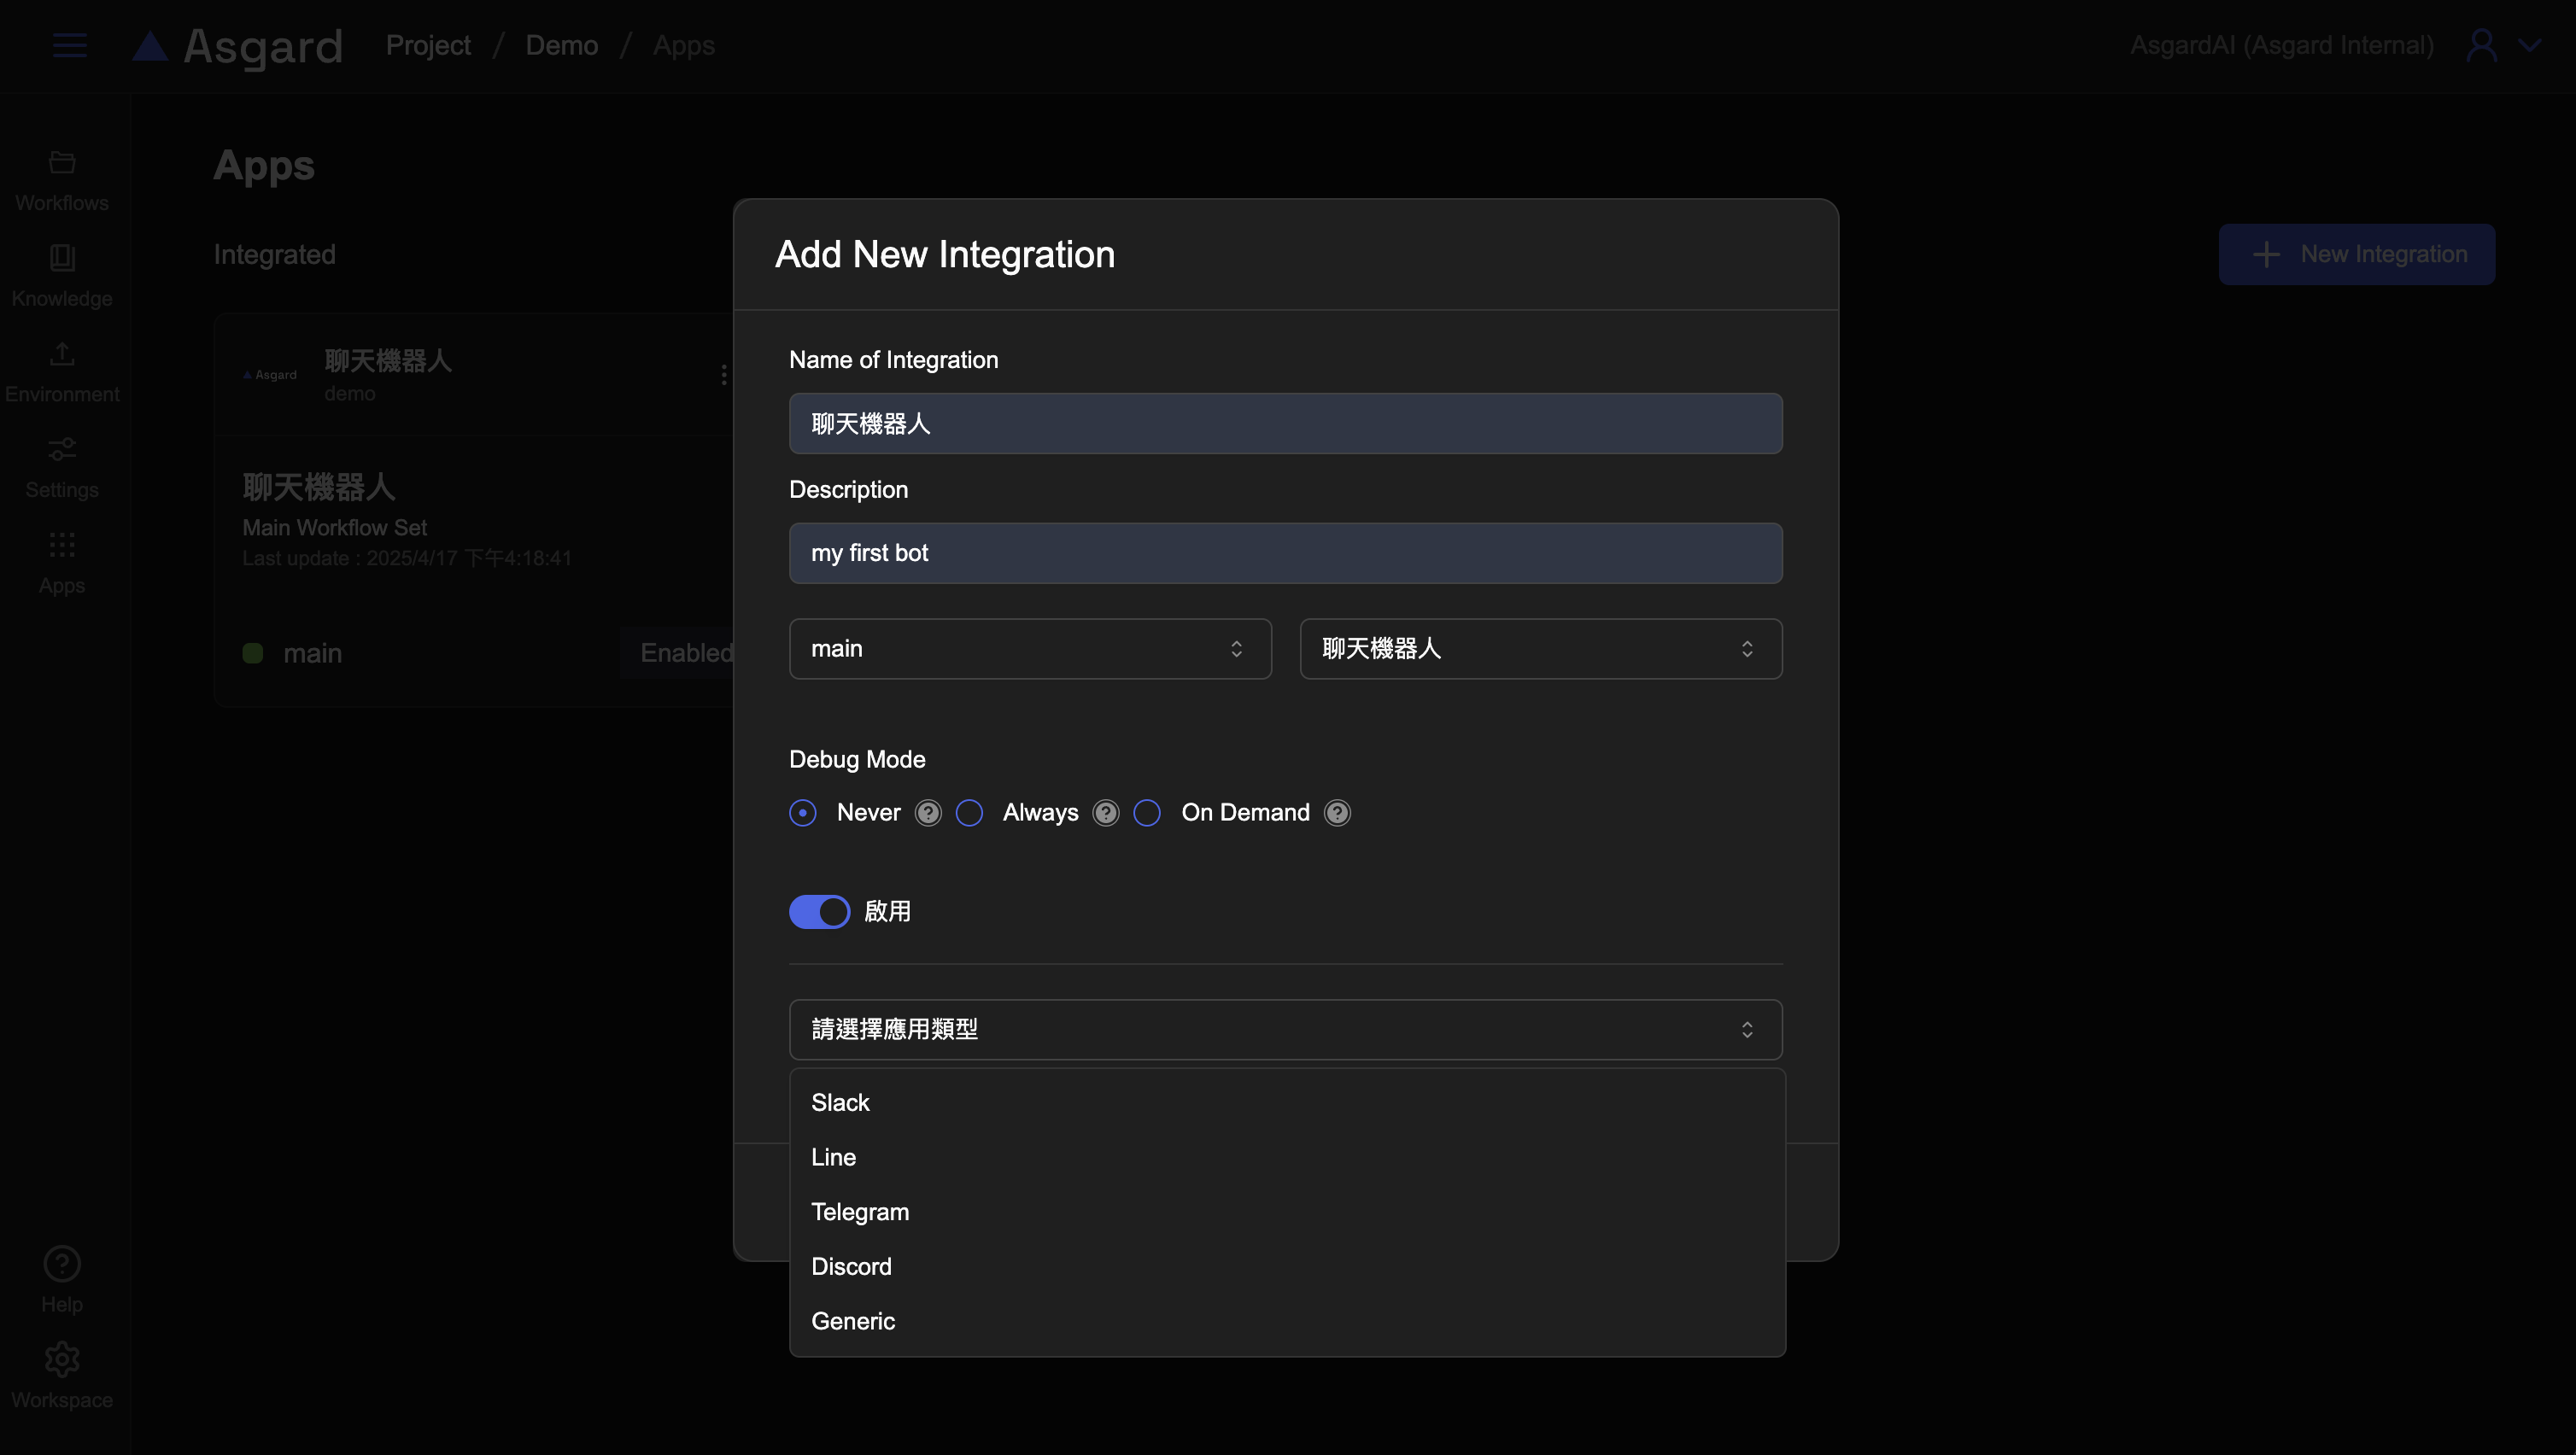Choose Telegram from the app type list

pyautogui.click(x=860, y=1212)
